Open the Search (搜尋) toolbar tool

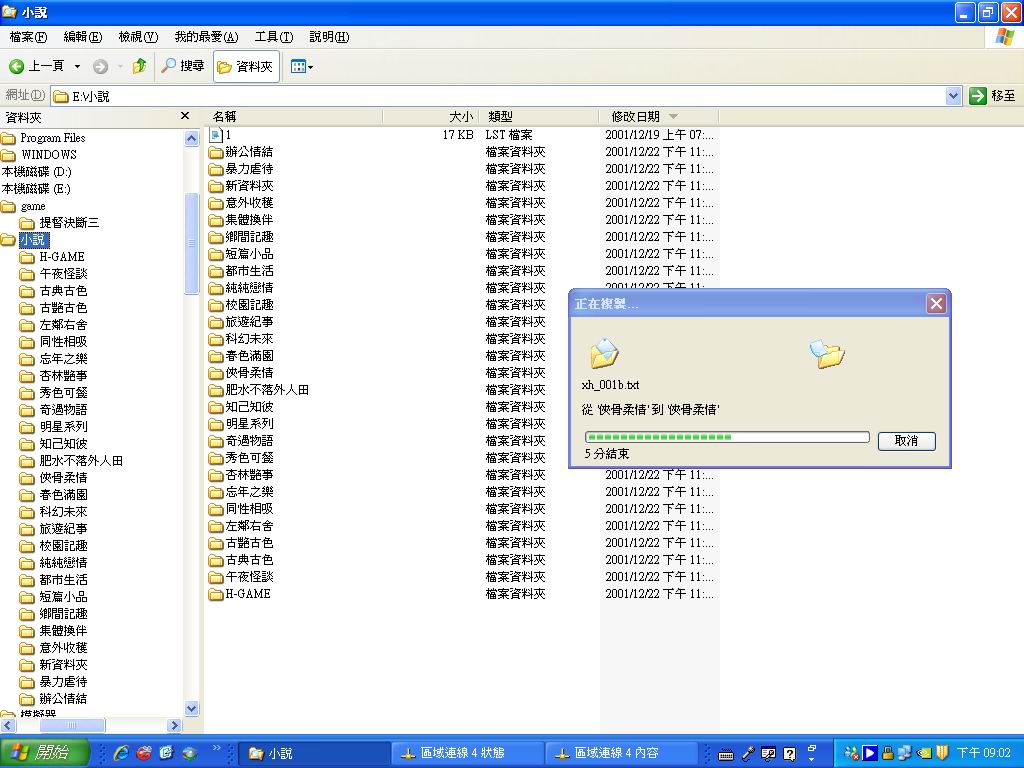point(183,67)
